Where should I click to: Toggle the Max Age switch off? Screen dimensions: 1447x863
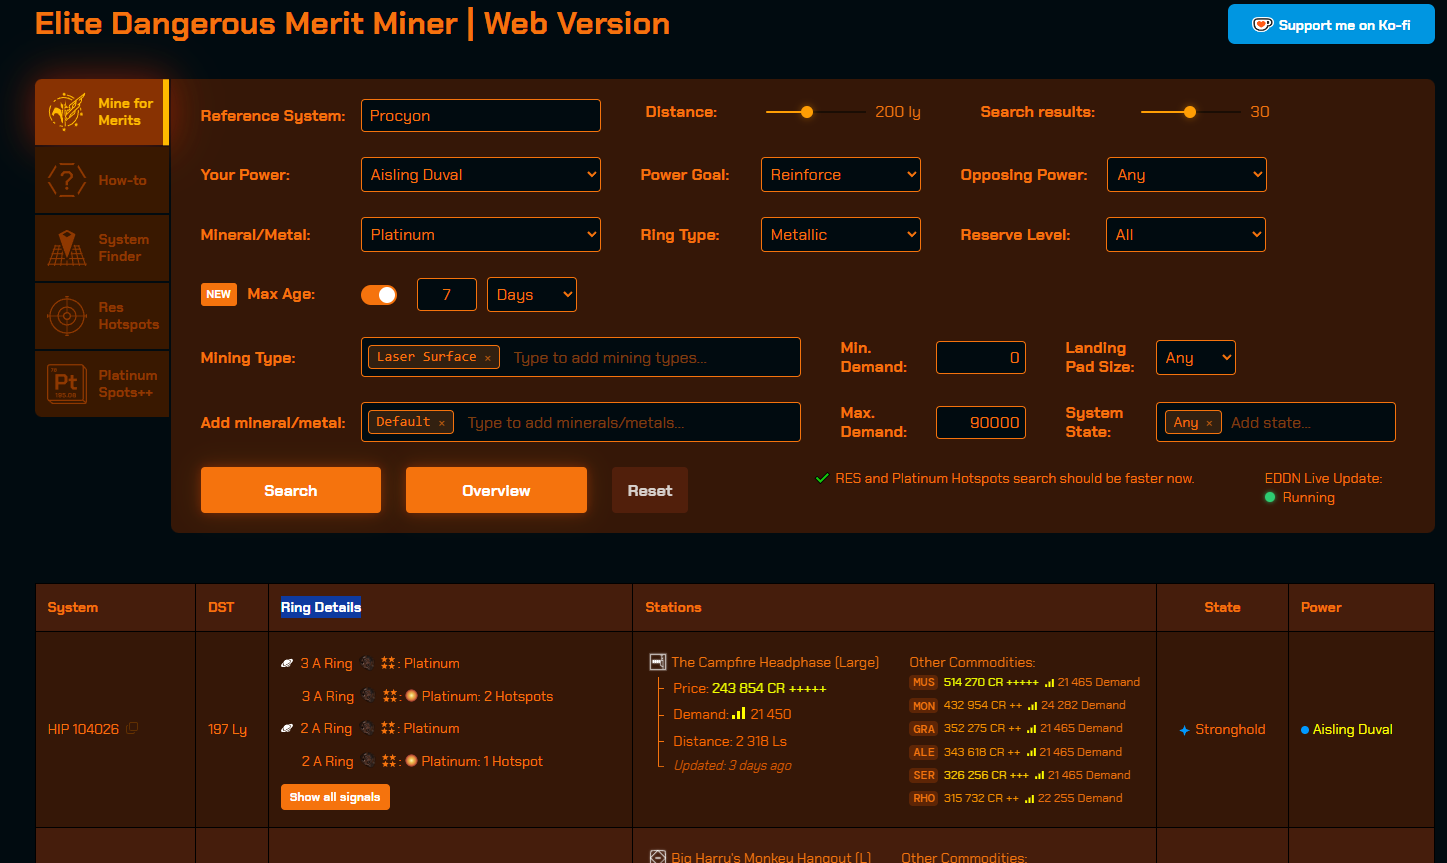(x=379, y=295)
